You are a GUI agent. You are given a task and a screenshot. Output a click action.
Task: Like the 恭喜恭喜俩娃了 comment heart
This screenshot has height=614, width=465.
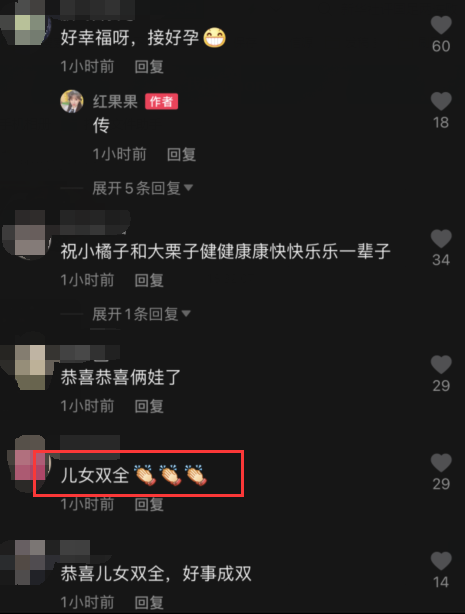[441, 365]
